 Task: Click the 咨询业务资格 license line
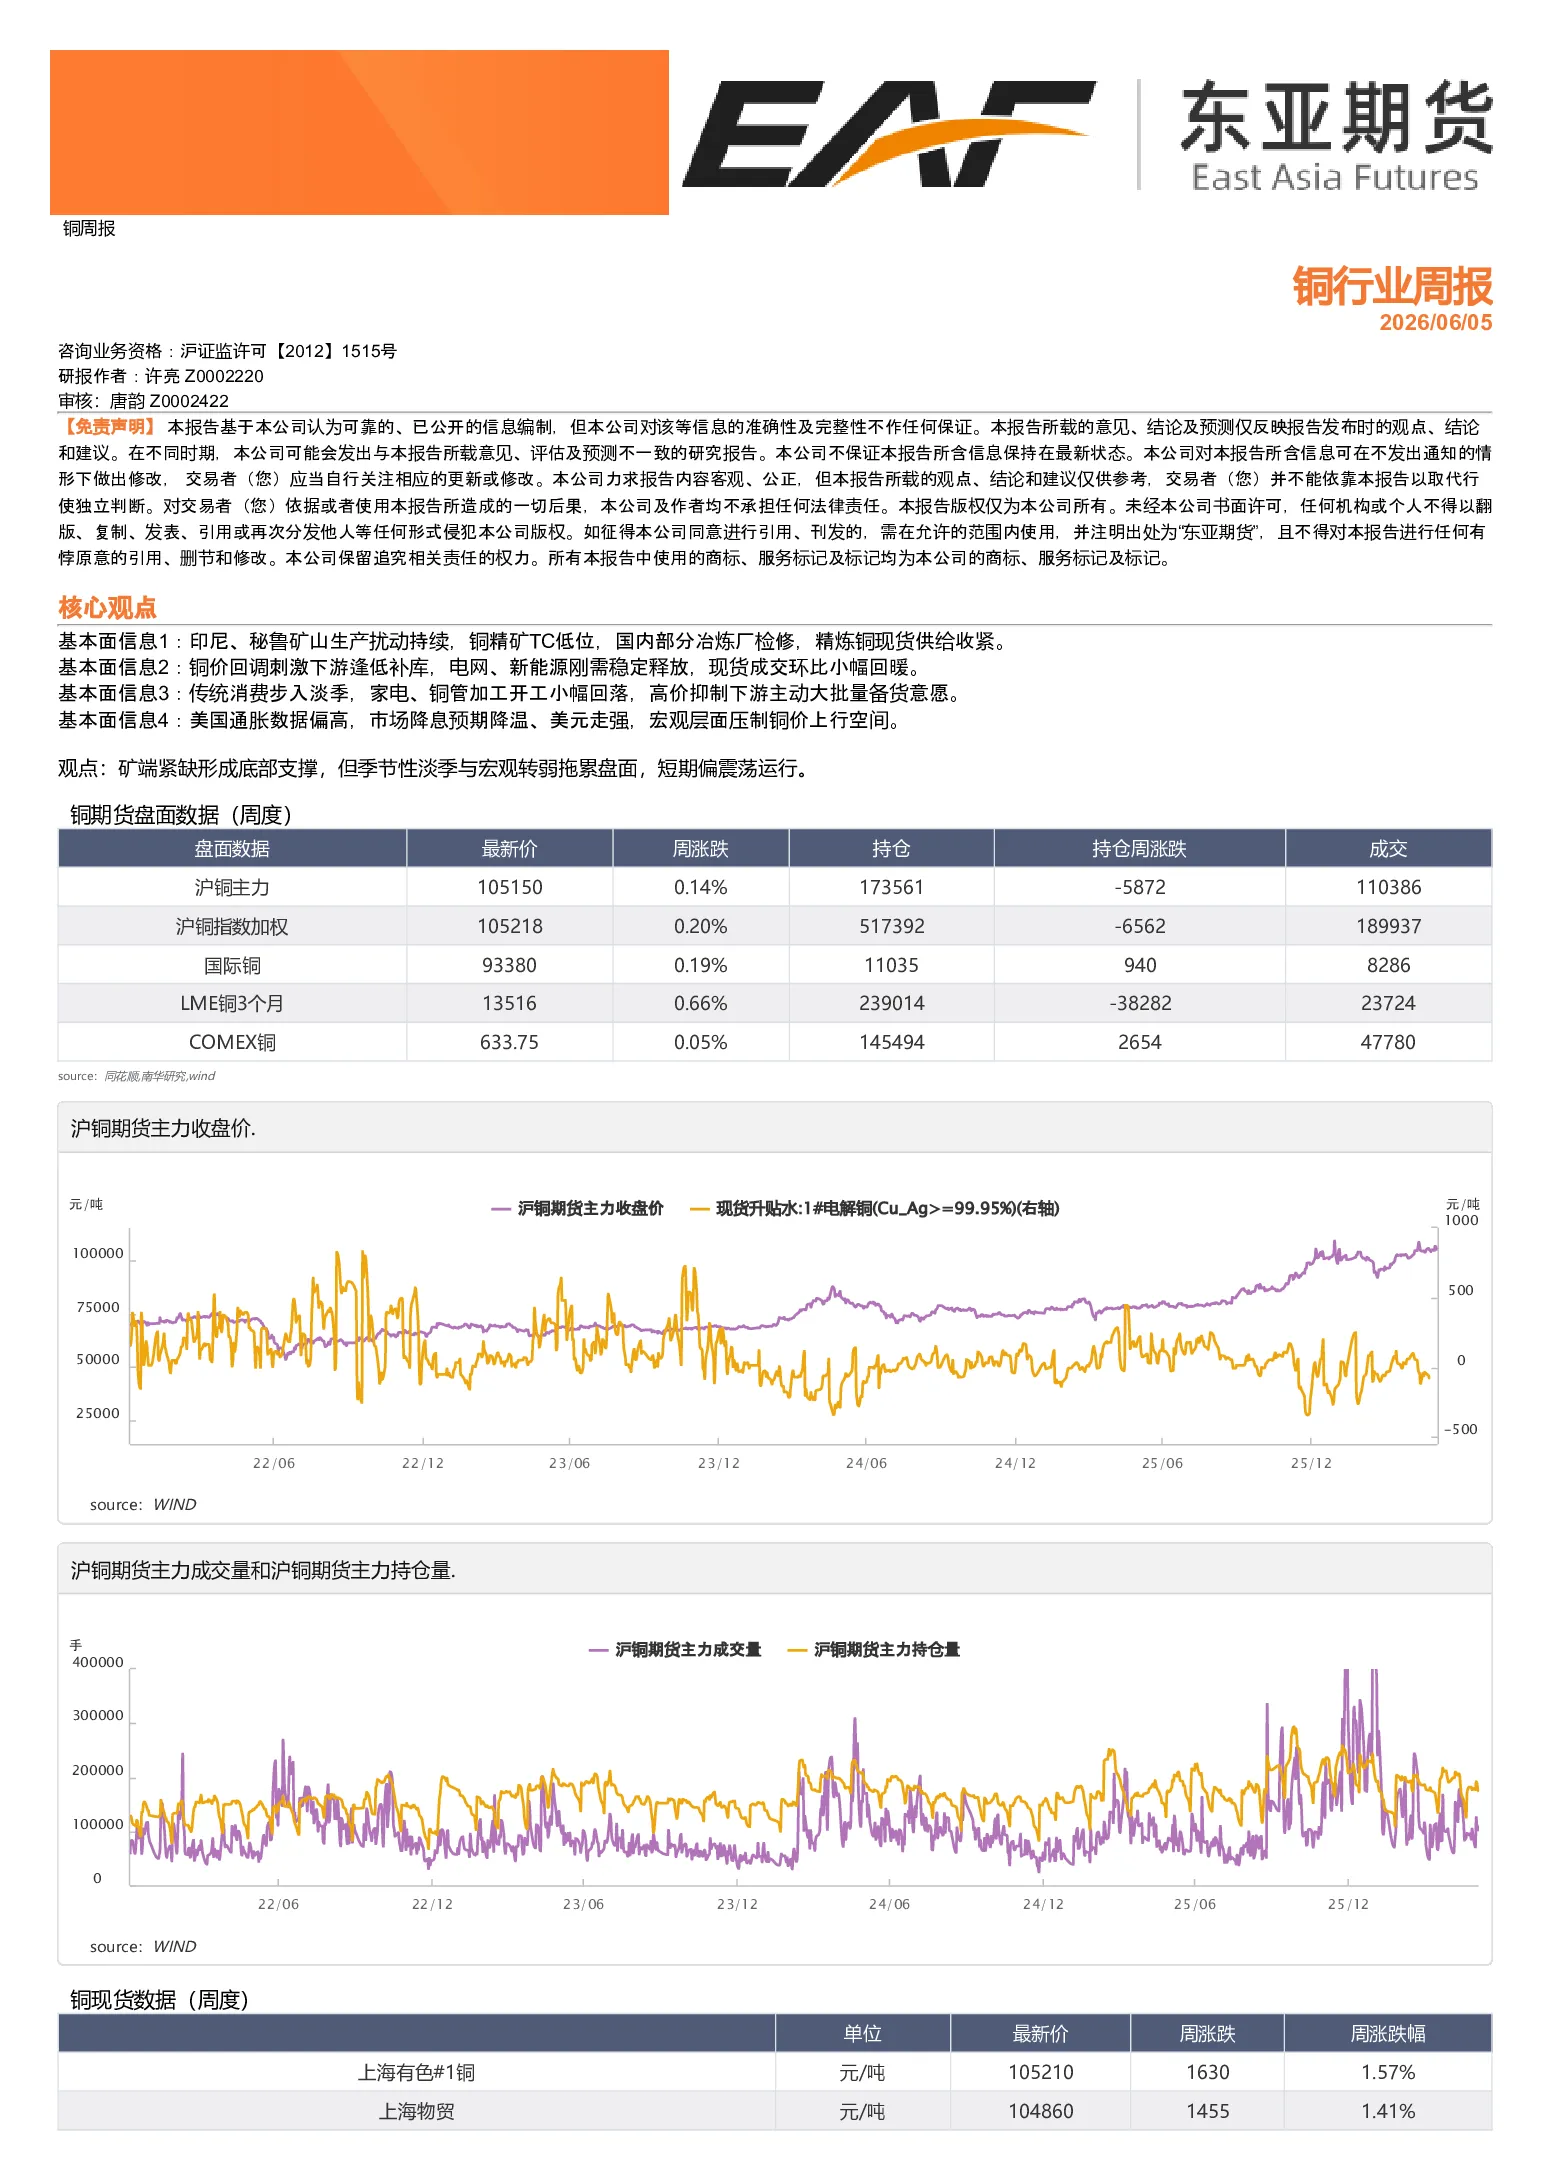(x=227, y=351)
